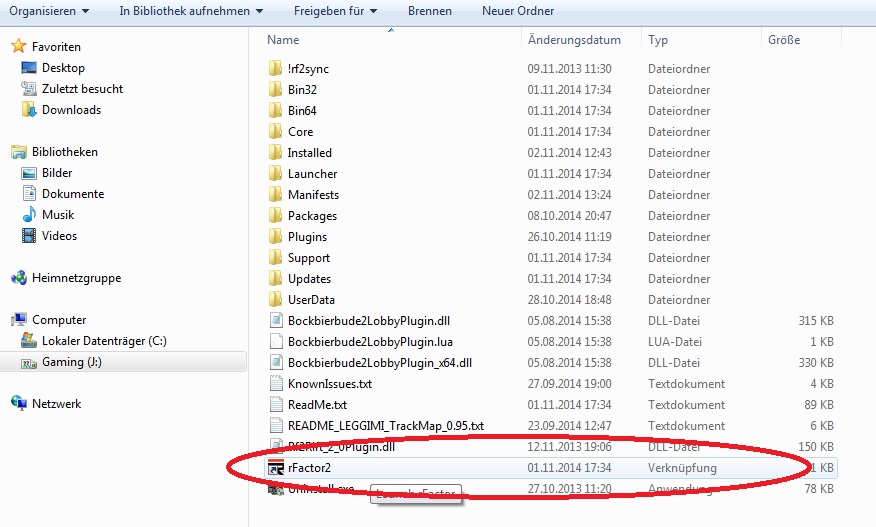
Task: Create a new folder with Neuer Ordner
Action: tap(516, 11)
